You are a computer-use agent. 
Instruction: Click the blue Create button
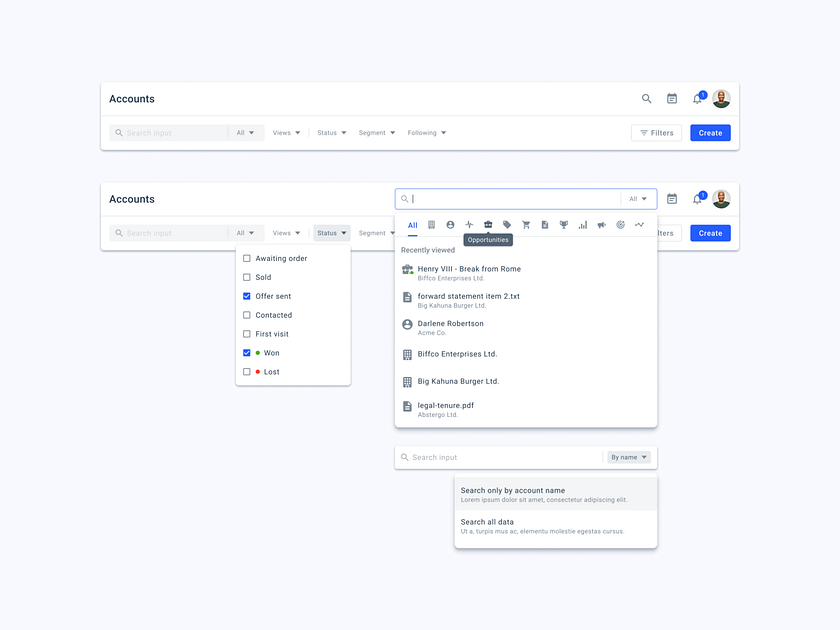click(710, 132)
